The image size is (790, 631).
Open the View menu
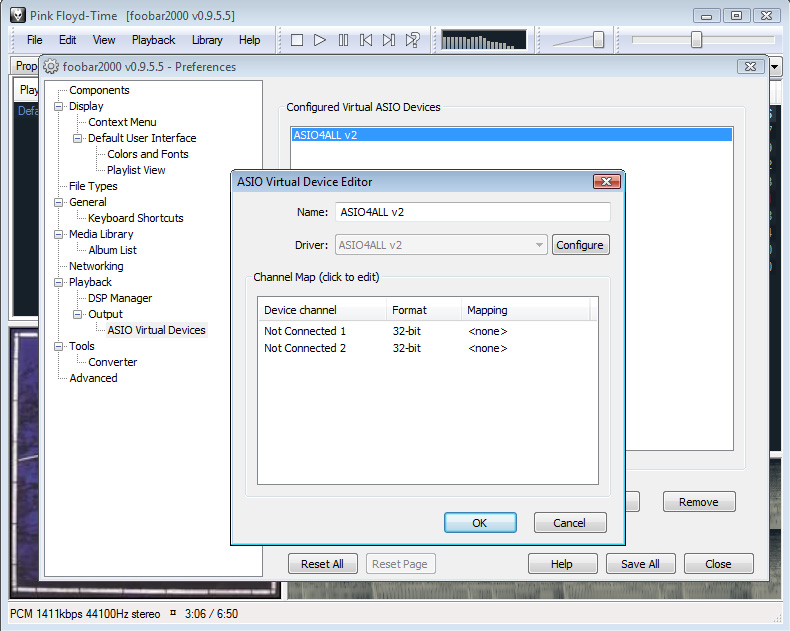(104, 40)
